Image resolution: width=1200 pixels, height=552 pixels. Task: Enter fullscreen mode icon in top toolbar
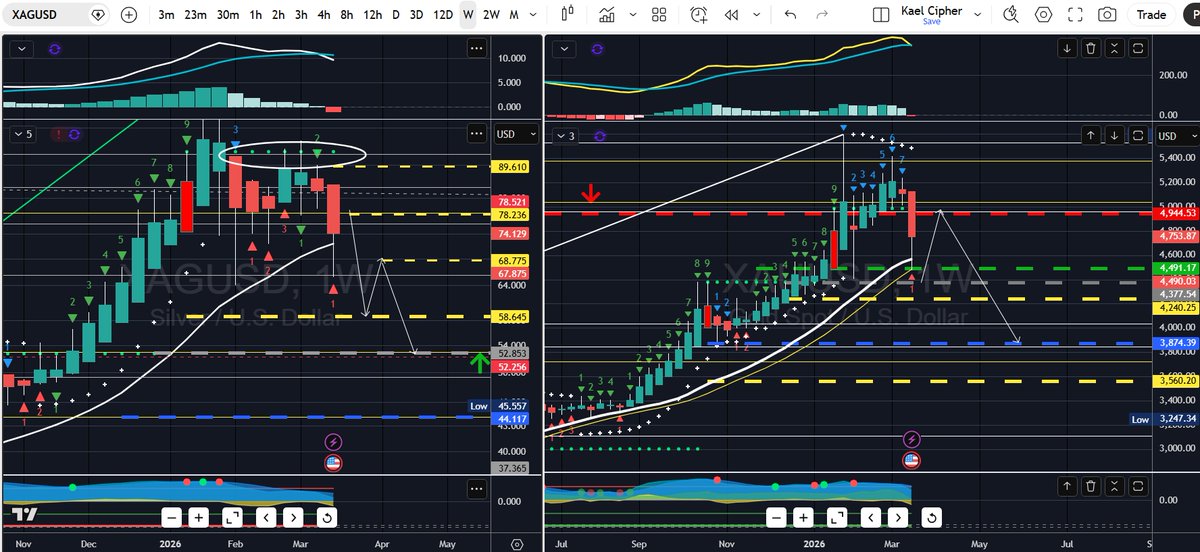tap(1076, 15)
